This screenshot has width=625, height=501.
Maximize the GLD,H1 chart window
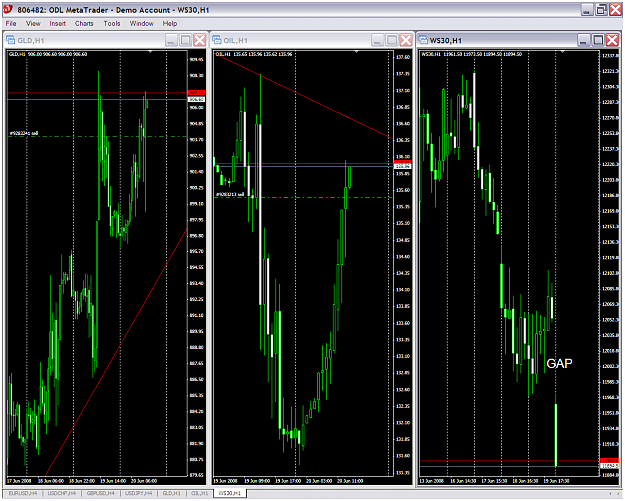(x=185, y=40)
